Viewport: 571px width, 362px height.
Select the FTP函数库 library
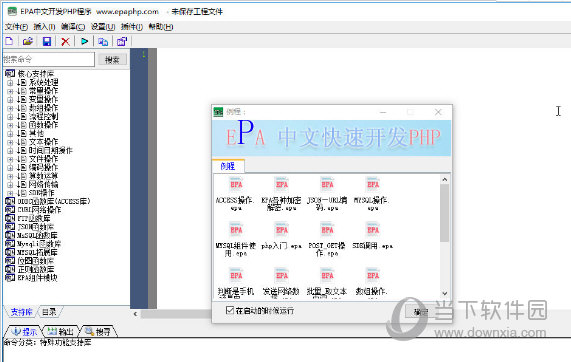[x=28, y=218]
